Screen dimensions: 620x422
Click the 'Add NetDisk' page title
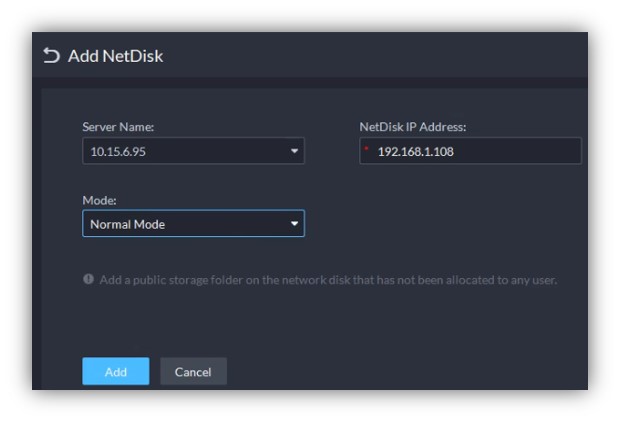coord(115,56)
